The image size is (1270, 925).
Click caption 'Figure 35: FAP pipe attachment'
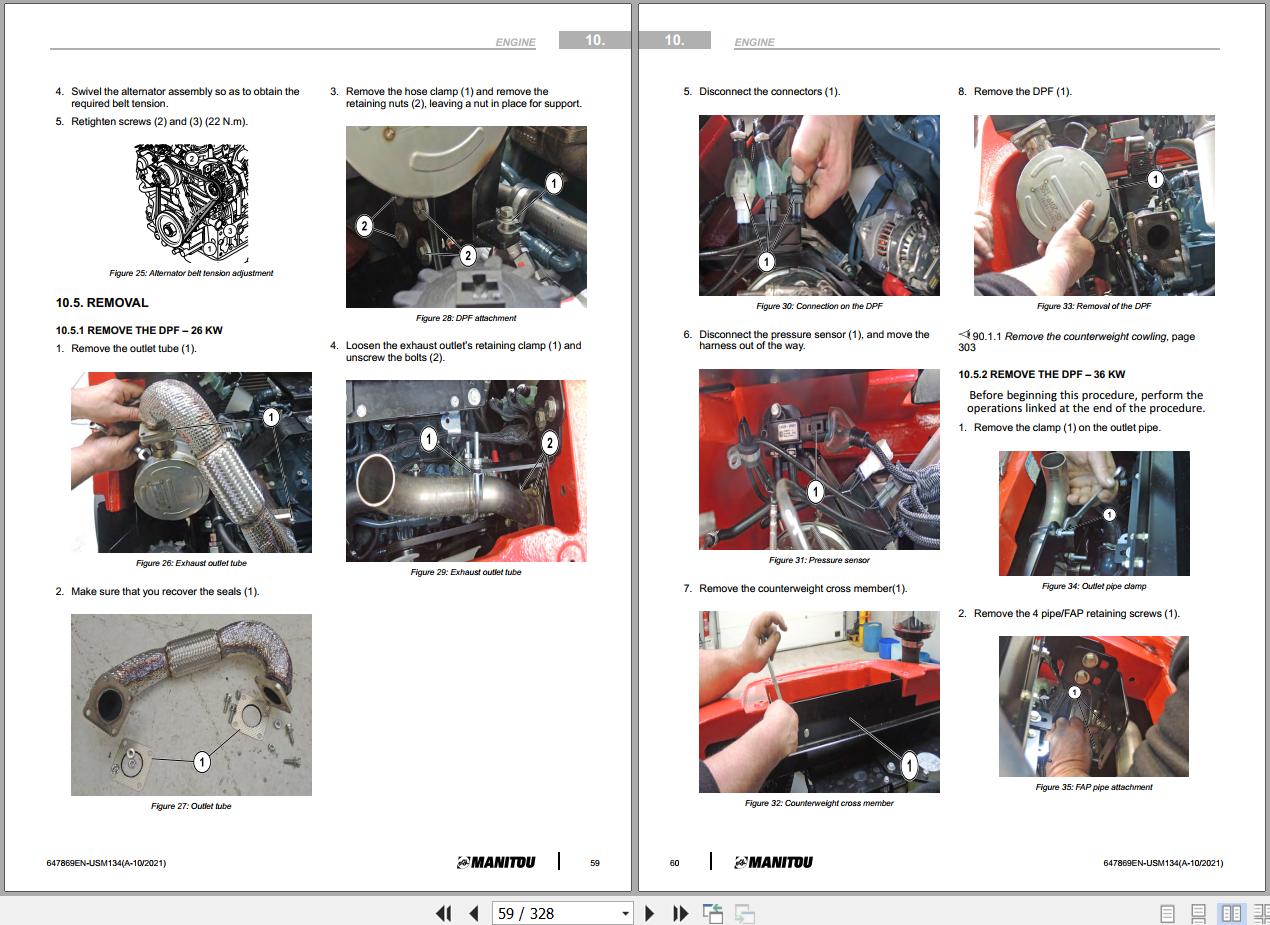[x=1094, y=787]
